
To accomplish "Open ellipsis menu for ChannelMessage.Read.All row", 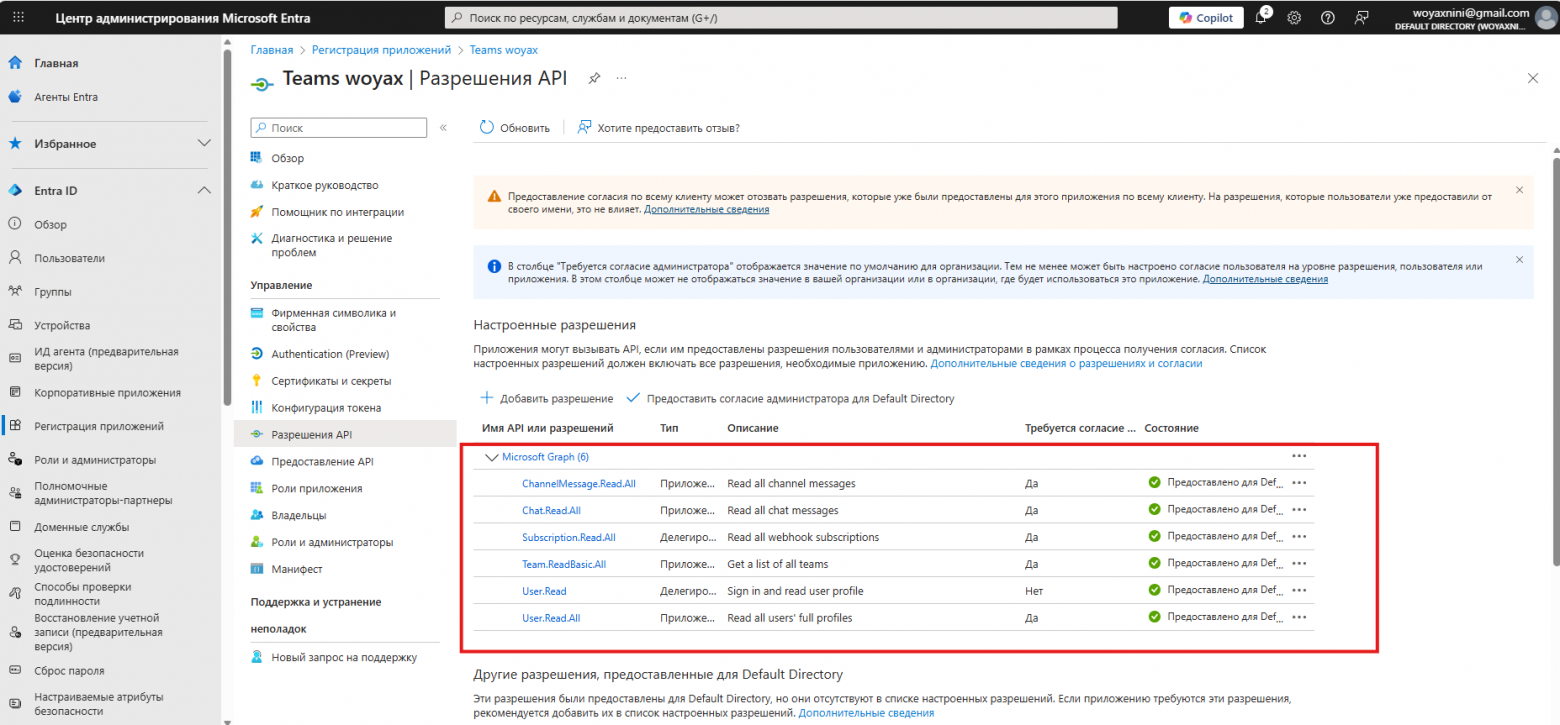I will click(x=1299, y=483).
